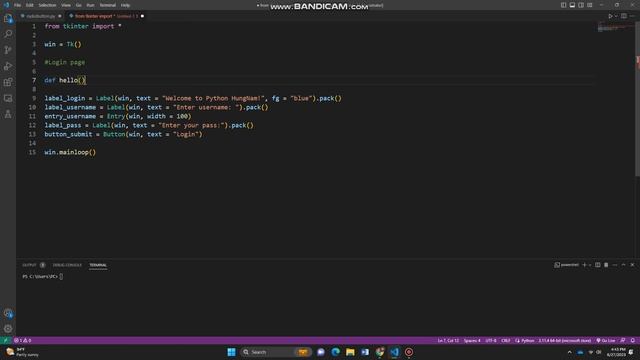
Task: Toggle secondary sidebar layout icon
Action: (x=581, y=5)
